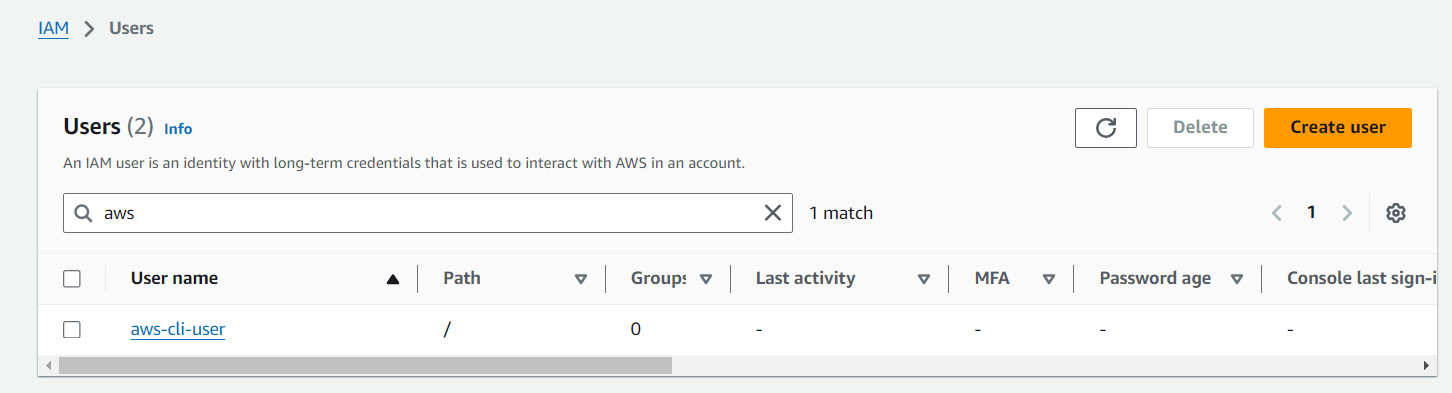Viewport: 1452px width, 393px height.
Task: Open the aws-cli-user details
Action: 178,329
